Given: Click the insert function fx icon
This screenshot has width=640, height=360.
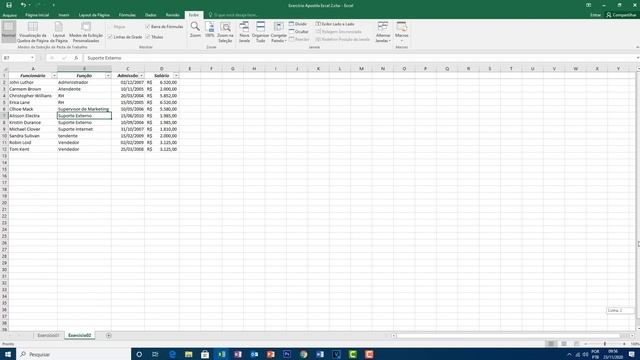Looking at the screenshot, I should [76, 58].
